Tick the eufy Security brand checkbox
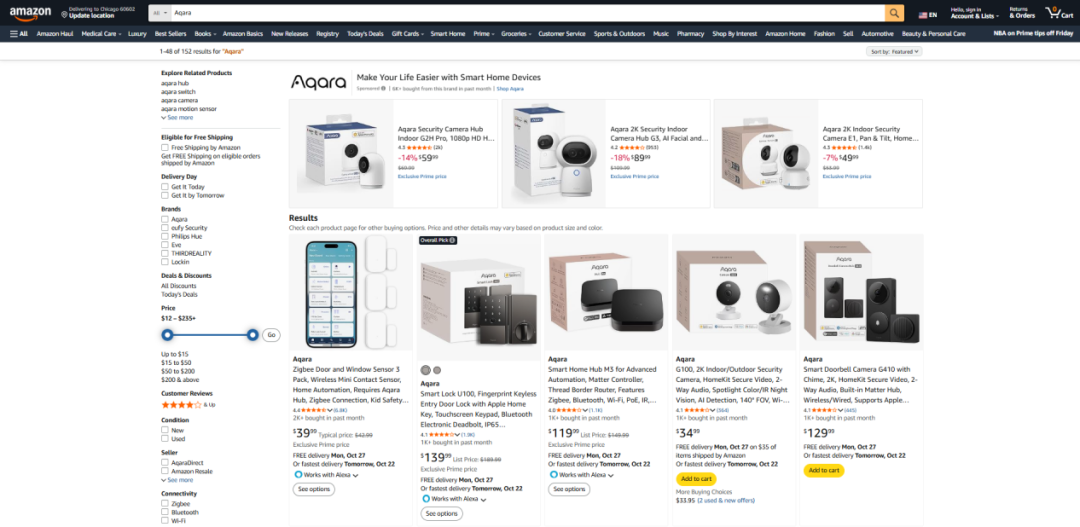The height and width of the screenshot is (527, 1080). 165,227
